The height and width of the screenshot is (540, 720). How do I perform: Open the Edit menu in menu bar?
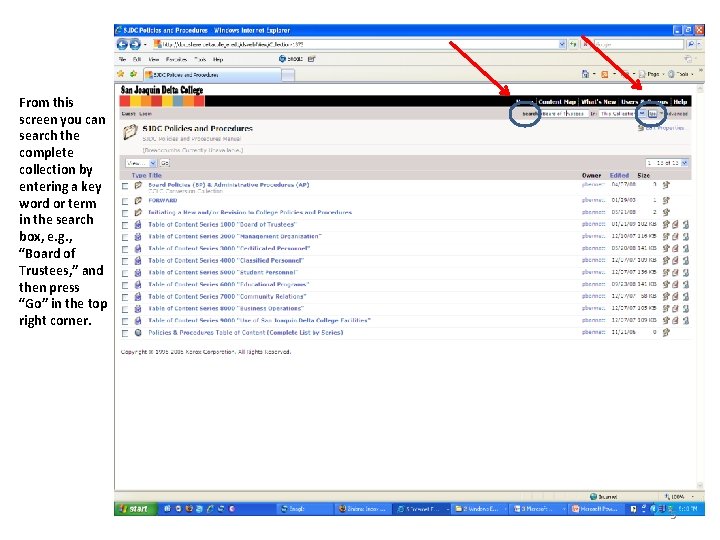click(x=137, y=59)
